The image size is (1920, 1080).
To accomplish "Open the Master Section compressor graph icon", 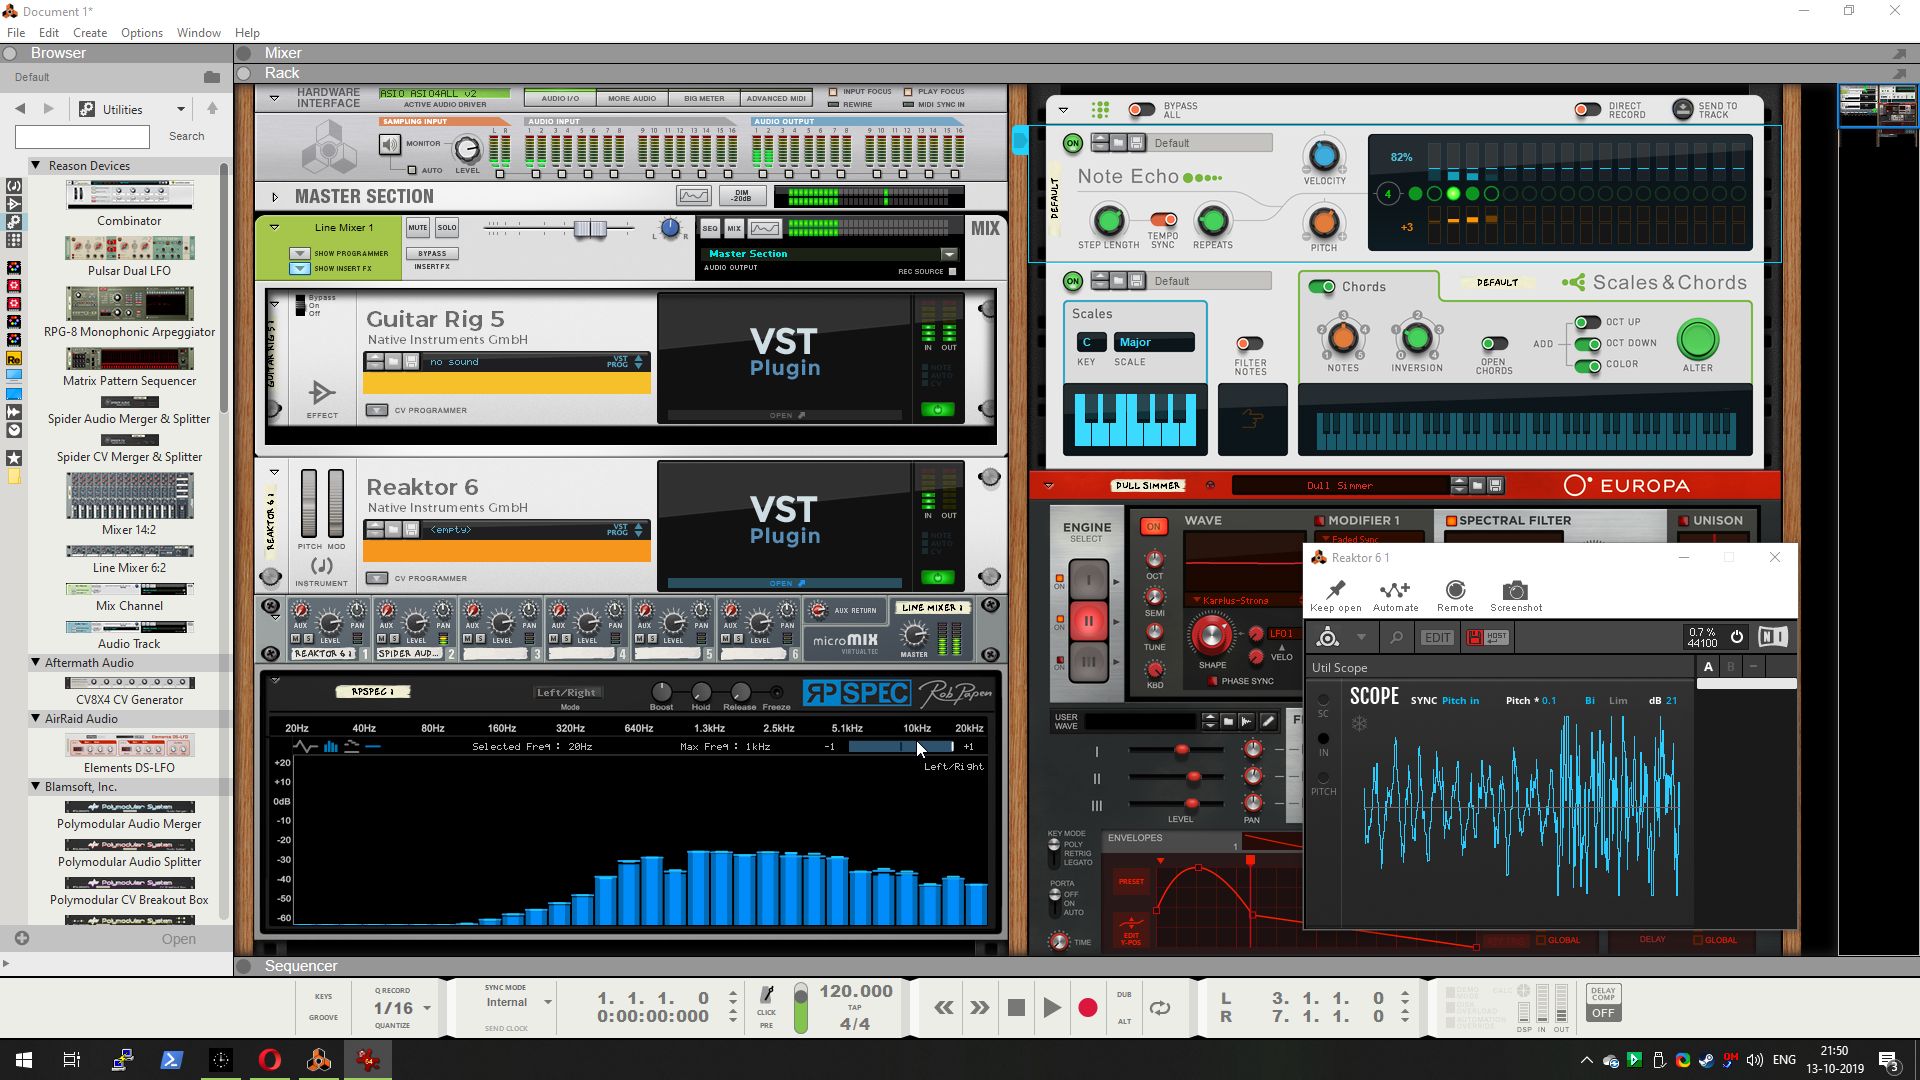I will pos(693,196).
